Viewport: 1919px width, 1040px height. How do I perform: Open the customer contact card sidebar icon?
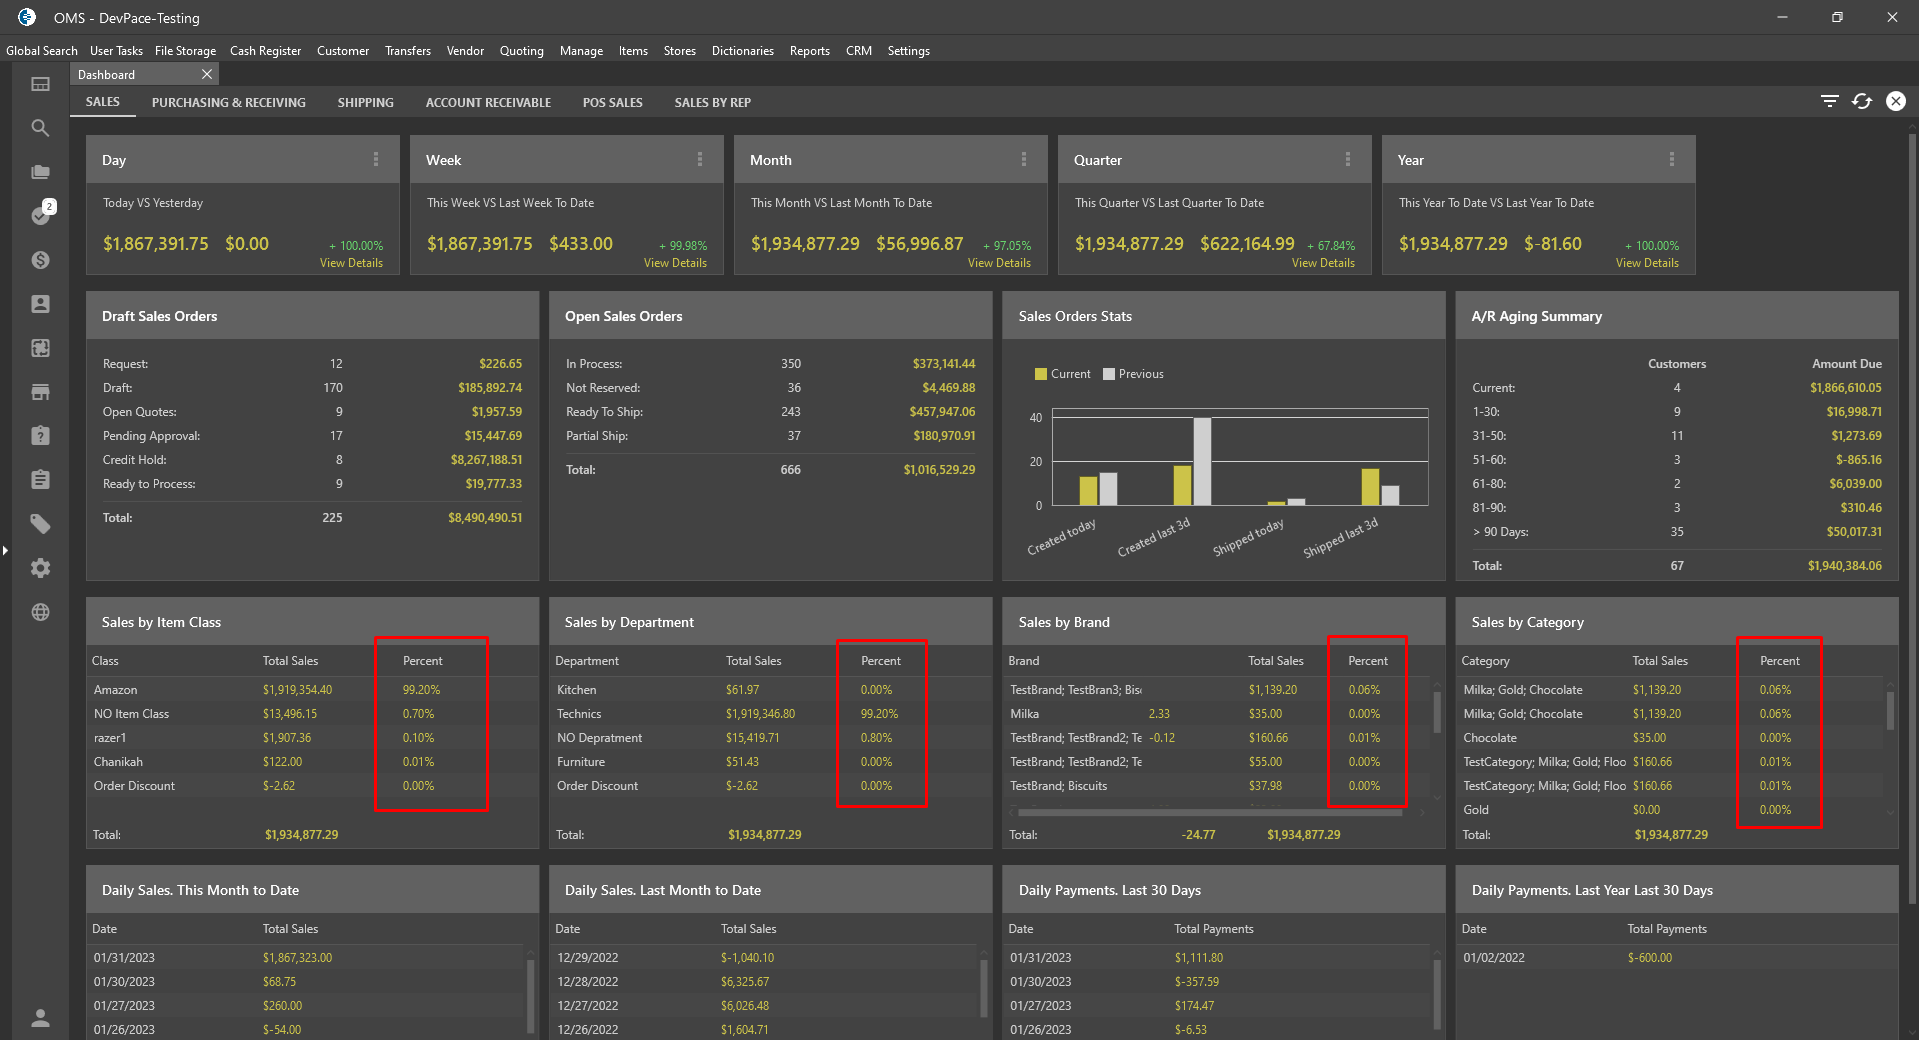(40, 304)
